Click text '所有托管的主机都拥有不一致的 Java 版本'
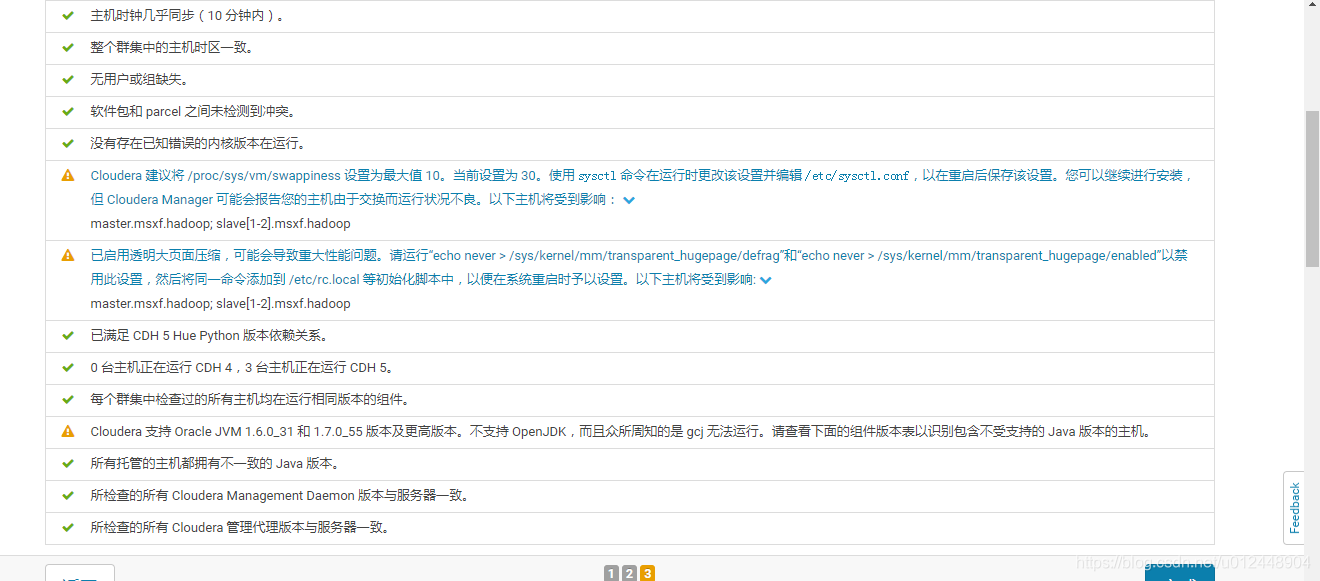 215,464
